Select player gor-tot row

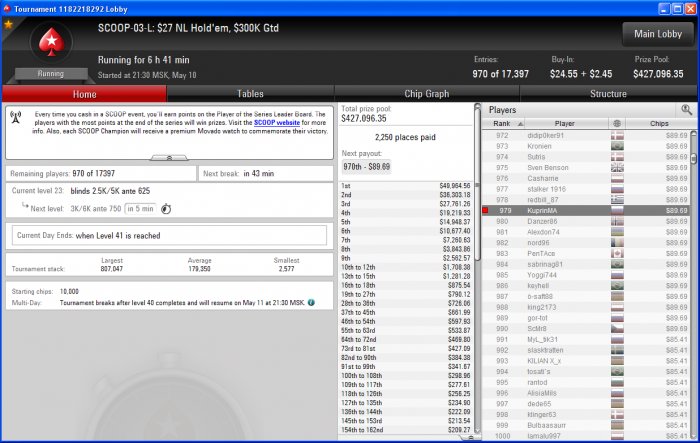586,318
